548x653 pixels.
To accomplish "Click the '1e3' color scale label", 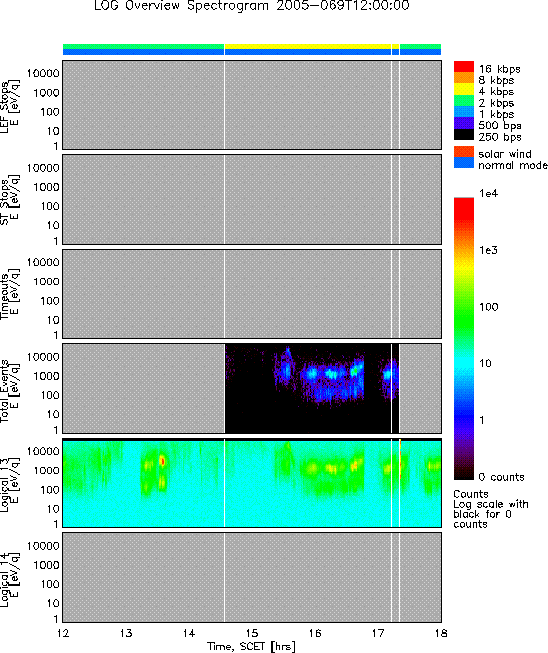I will tap(488, 250).
